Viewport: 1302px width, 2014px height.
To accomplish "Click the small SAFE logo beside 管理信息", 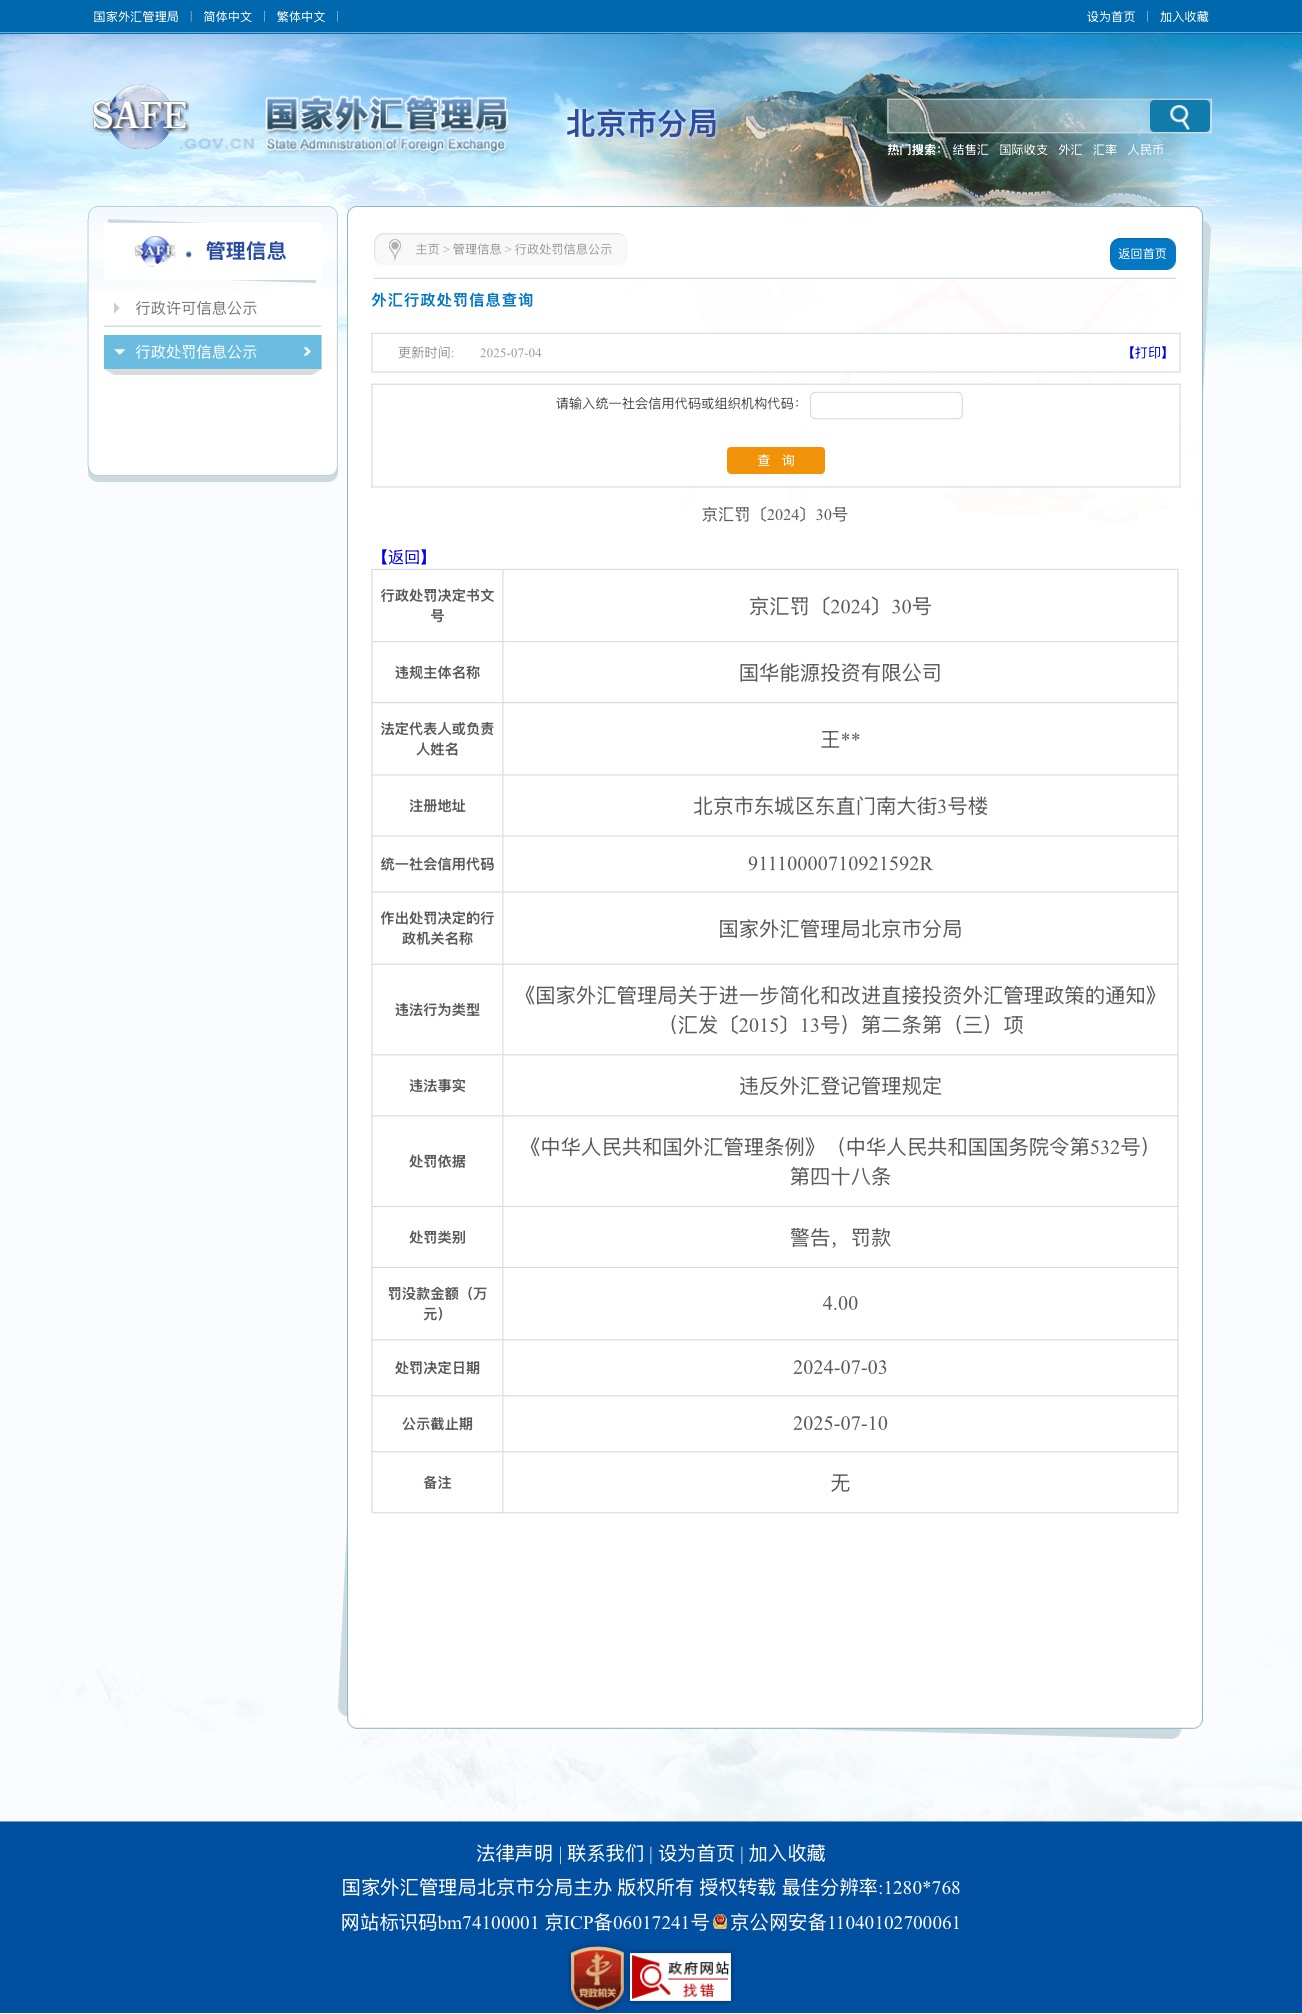I will coord(155,251).
